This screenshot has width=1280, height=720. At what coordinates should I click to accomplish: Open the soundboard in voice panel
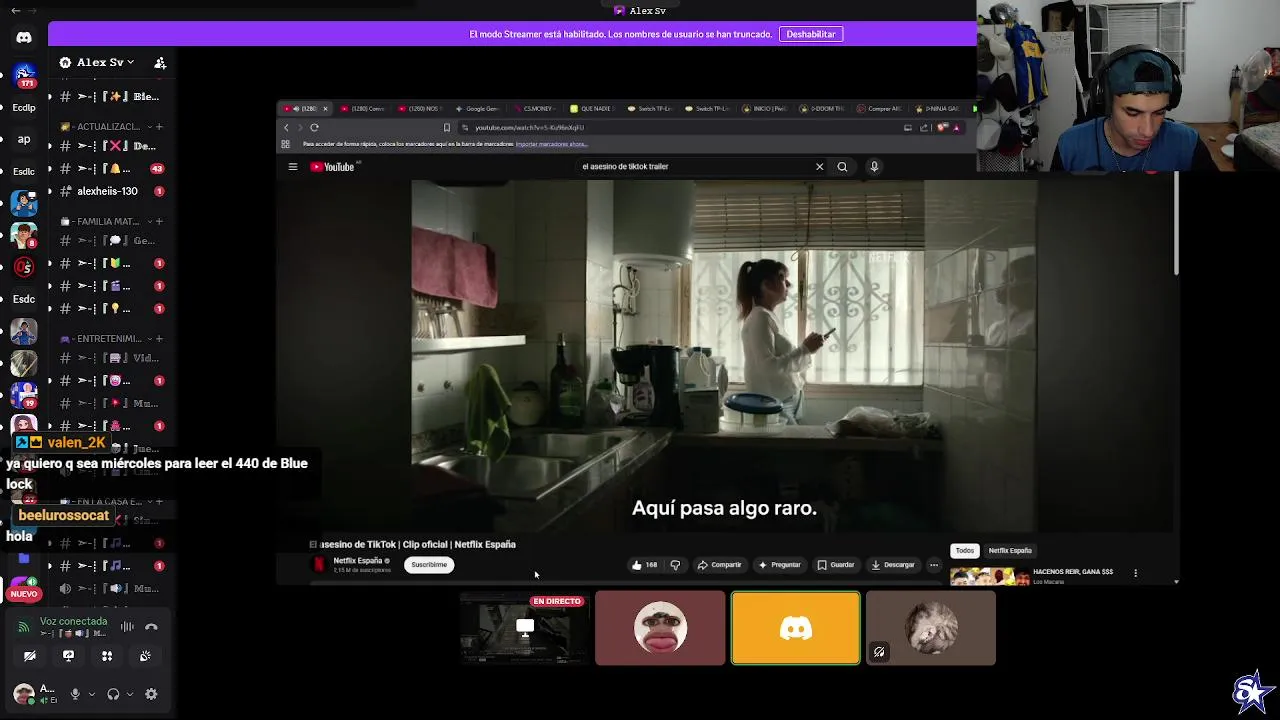(x=145, y=656)
